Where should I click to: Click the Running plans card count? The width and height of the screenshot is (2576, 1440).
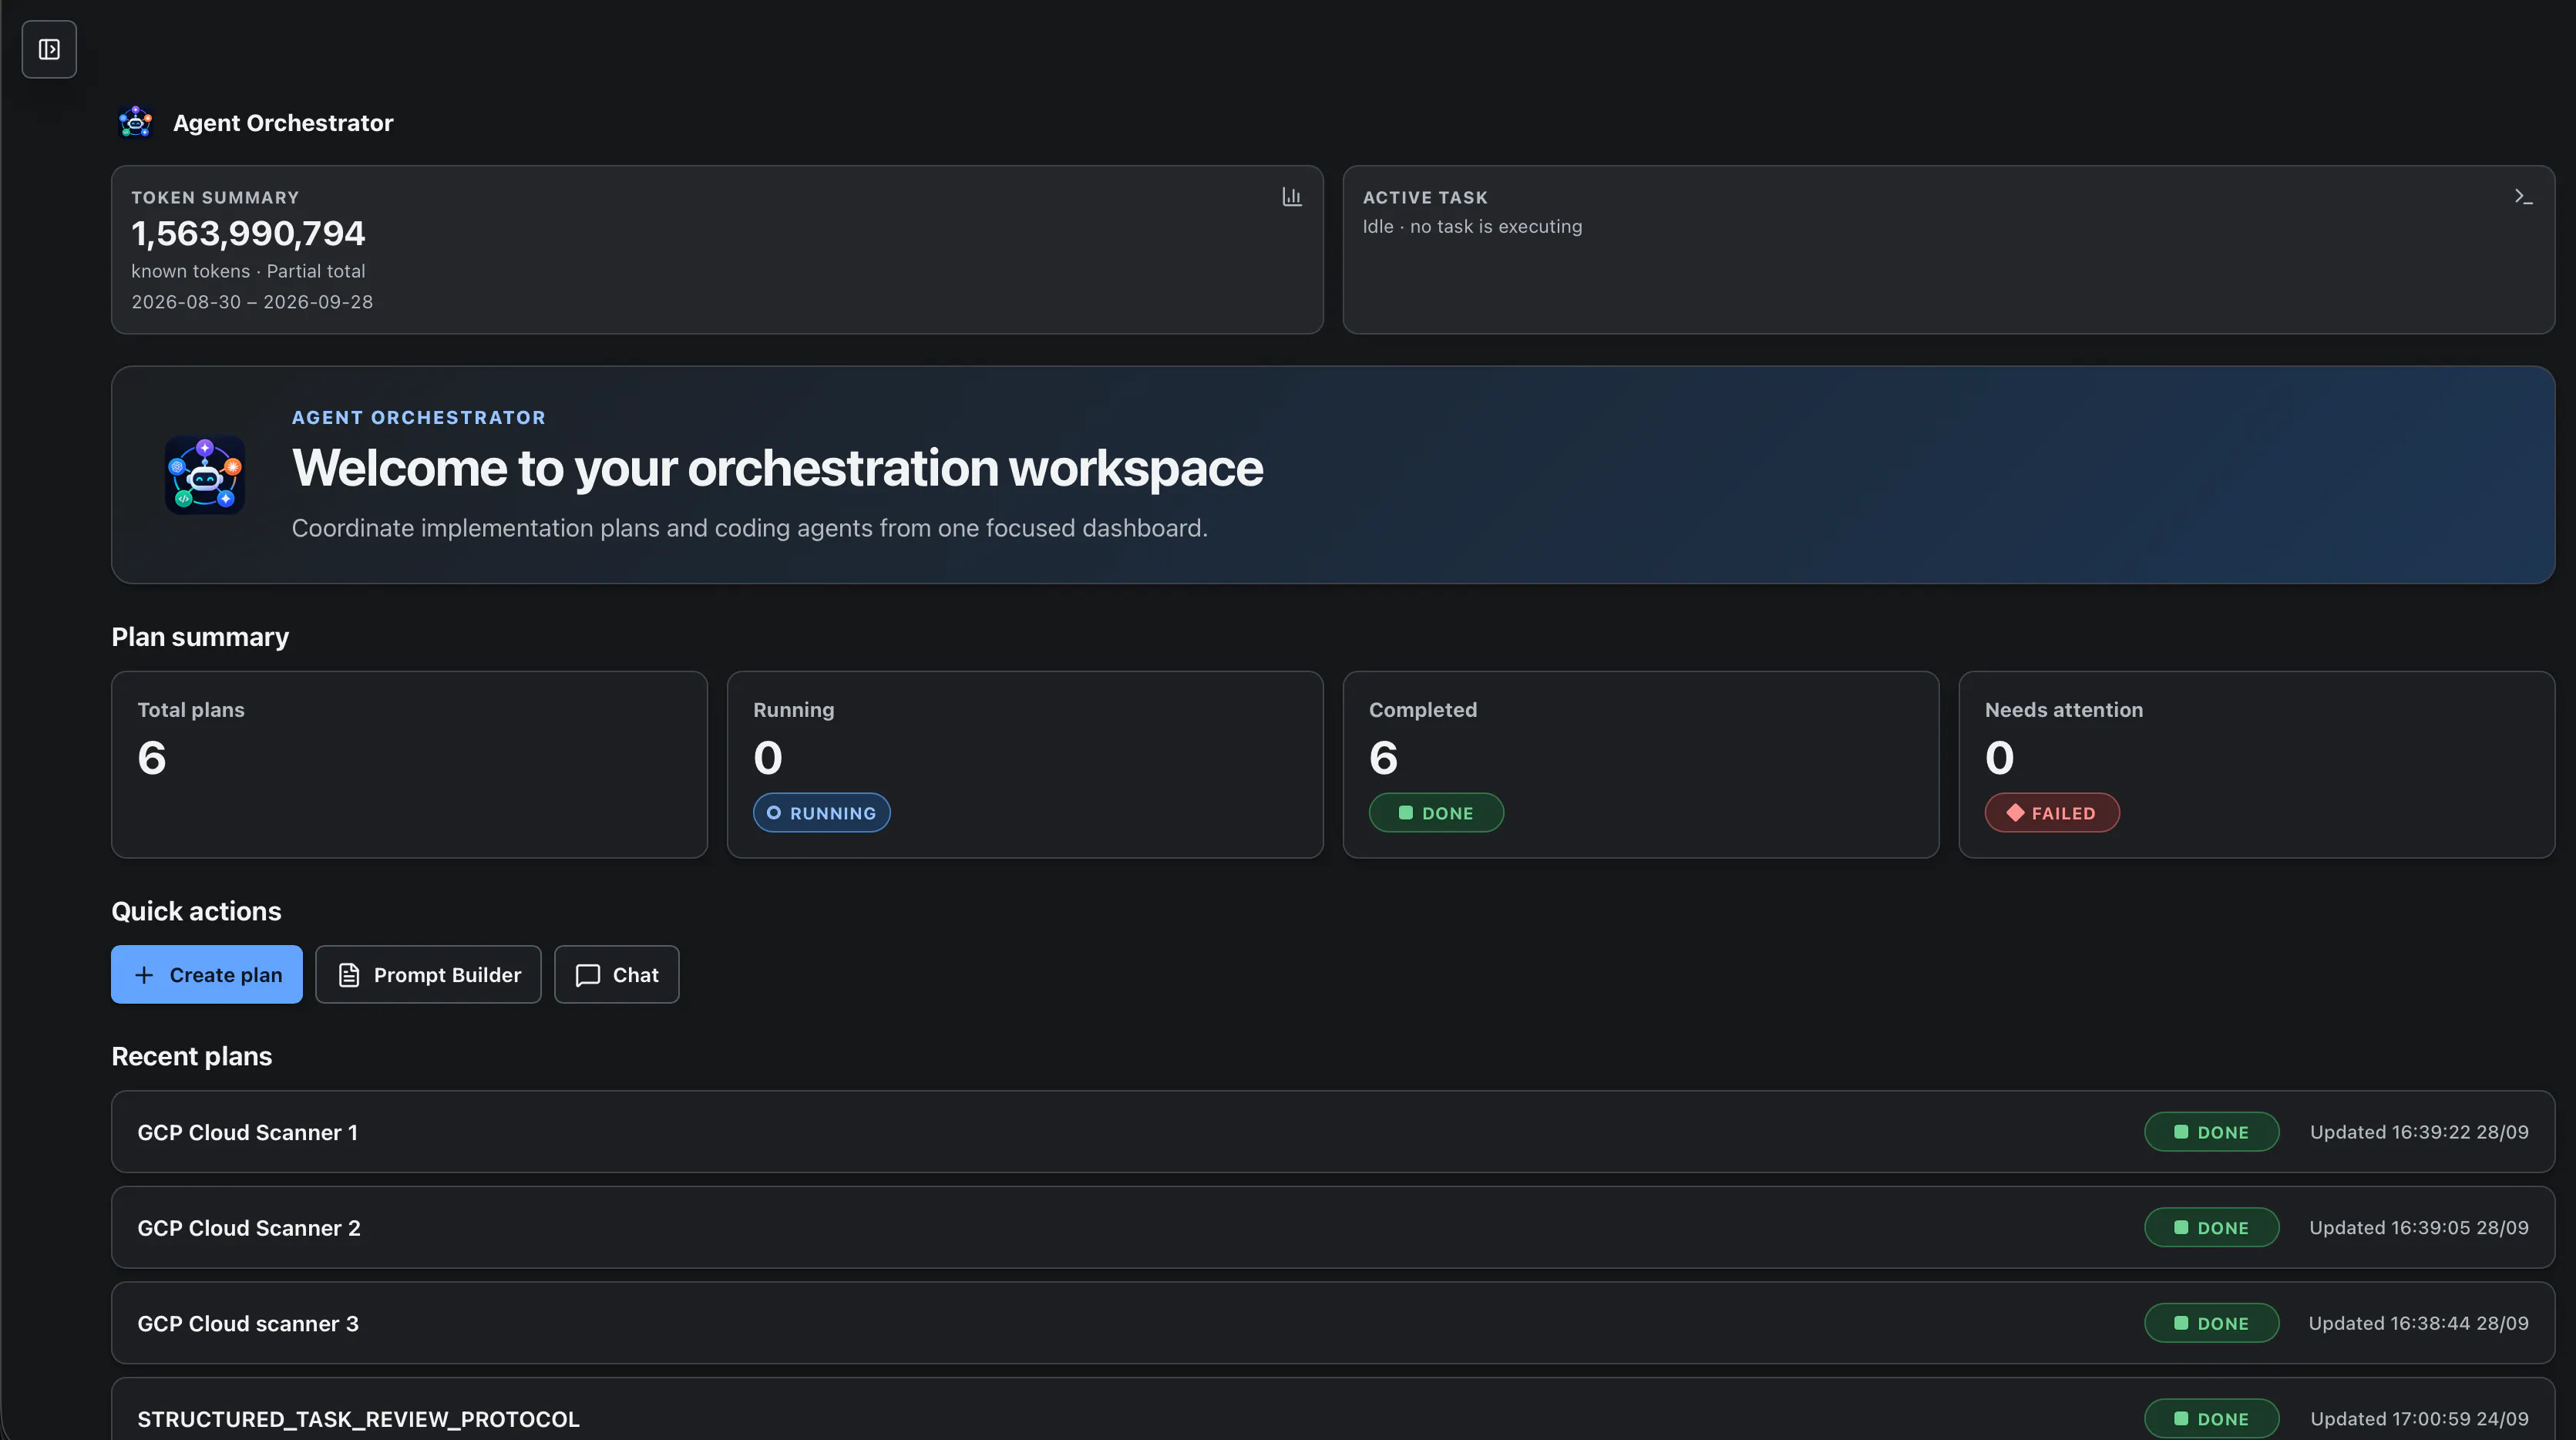[768, 758]
